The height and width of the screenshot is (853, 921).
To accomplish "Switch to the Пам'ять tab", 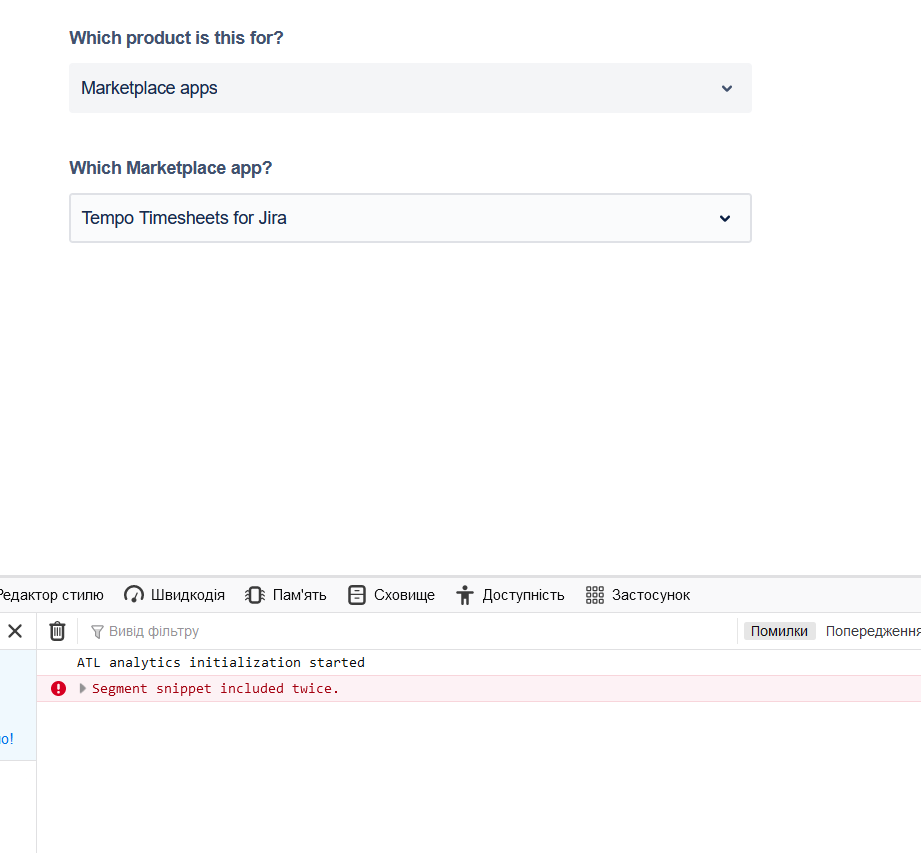I will point(285,595).
